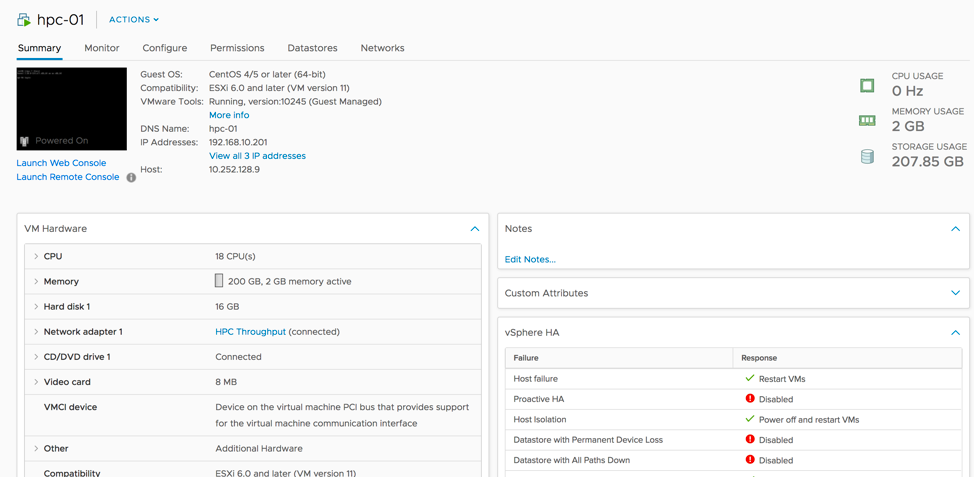Click the VM console preview thumbnail
The image size is (974, 477).
click(x=72, y=109)
